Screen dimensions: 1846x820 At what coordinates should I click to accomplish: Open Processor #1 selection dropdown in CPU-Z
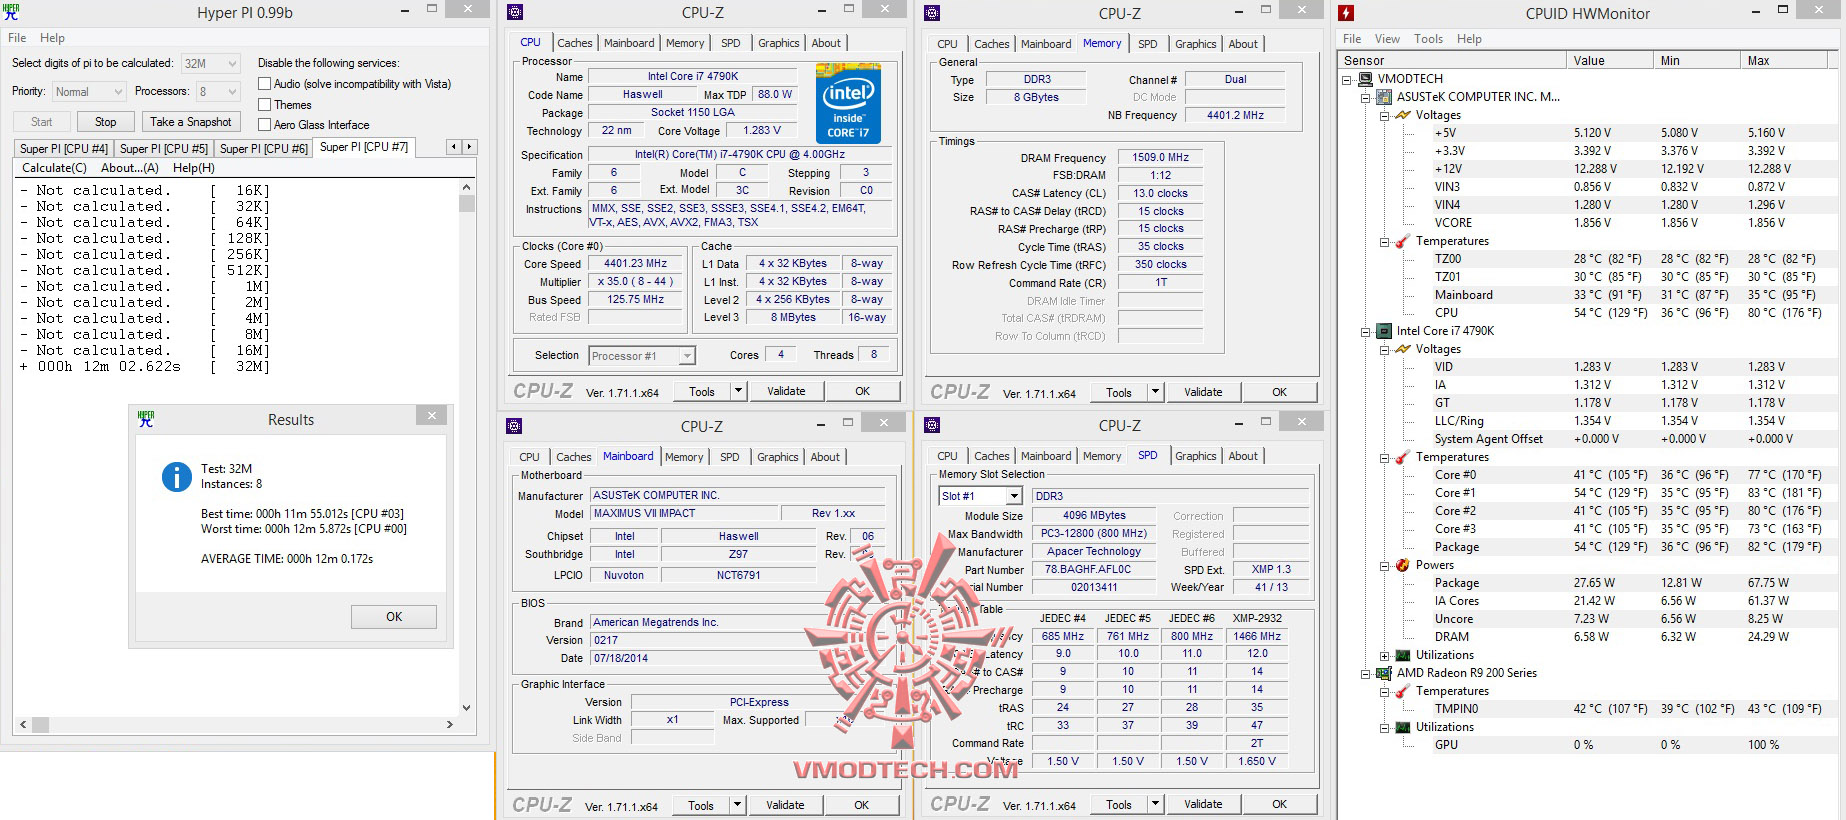687,356
